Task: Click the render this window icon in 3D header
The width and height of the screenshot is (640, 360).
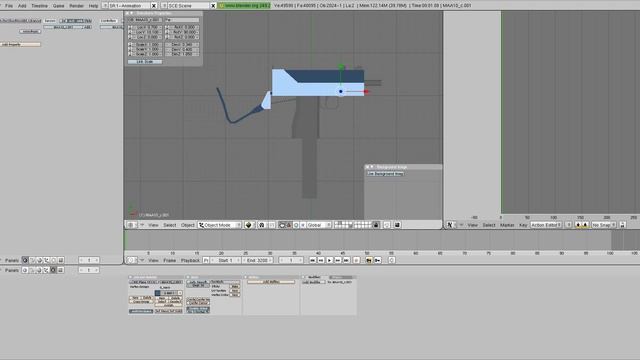Action: point(397,225)
